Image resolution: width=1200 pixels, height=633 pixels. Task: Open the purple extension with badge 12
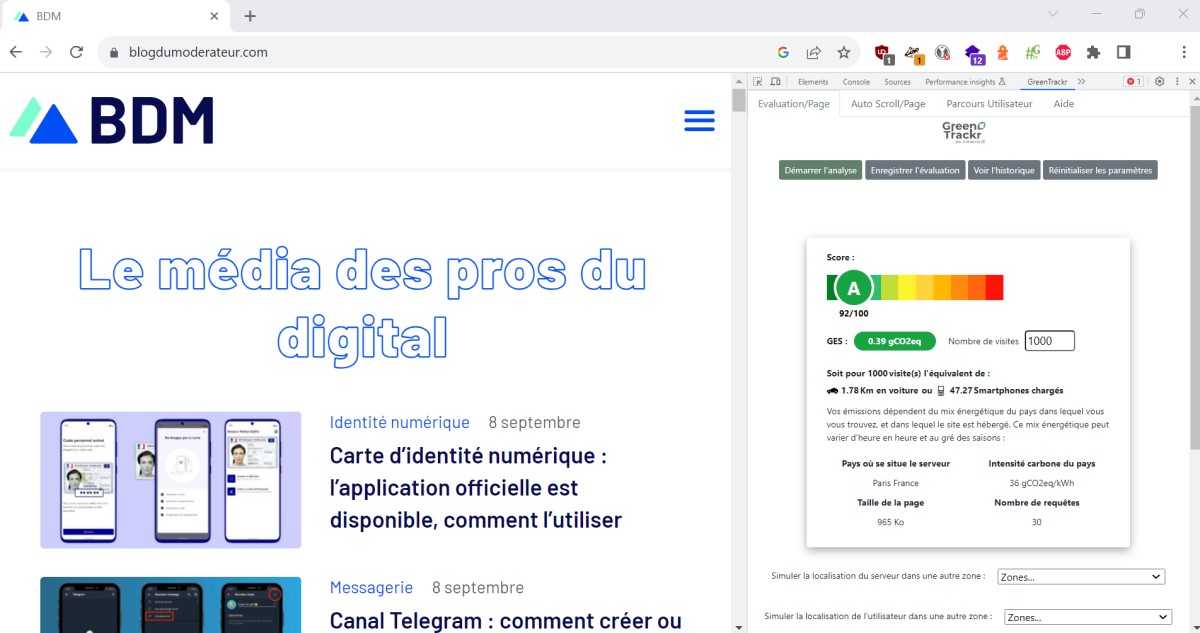coord(974,53)
